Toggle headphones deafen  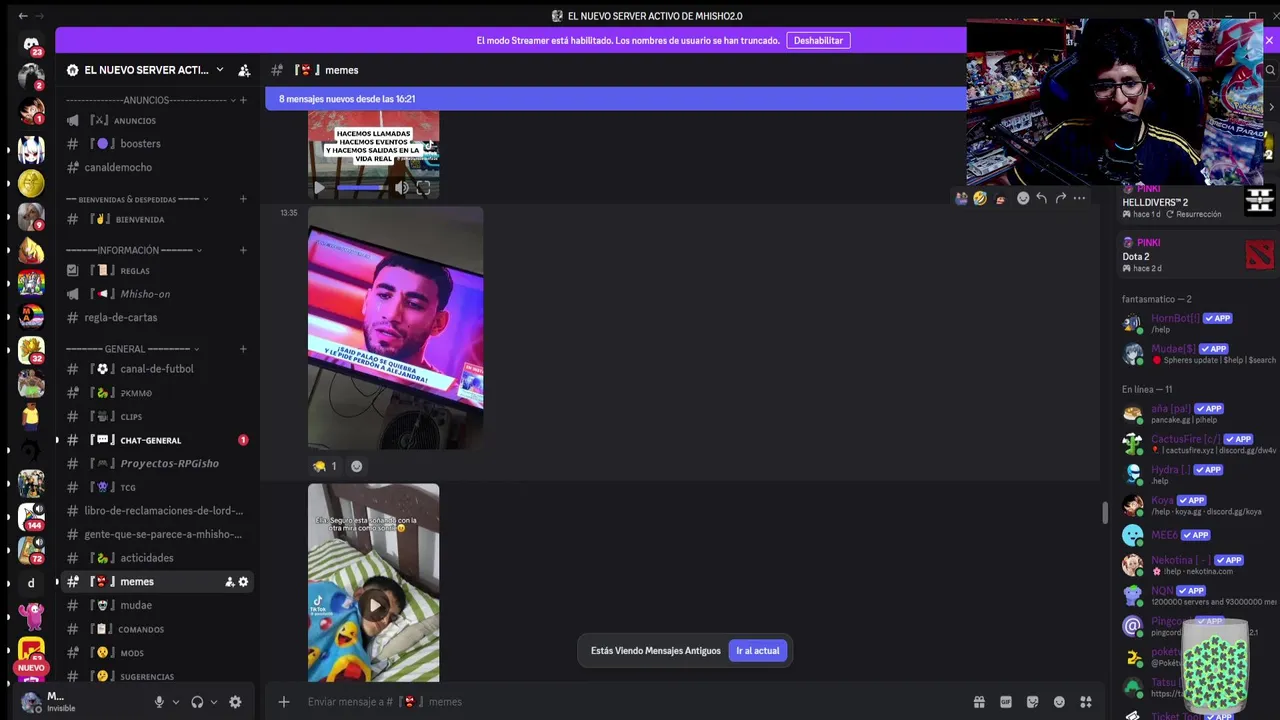(197, 702)
